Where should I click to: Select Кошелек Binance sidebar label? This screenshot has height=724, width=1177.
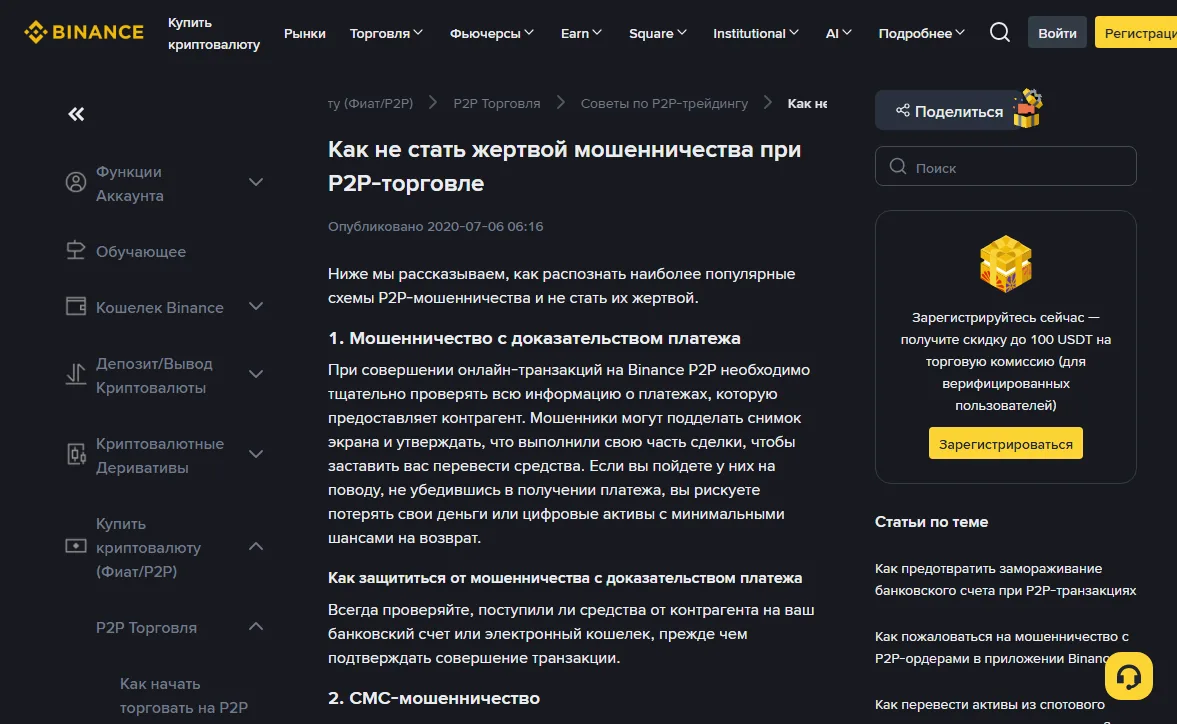pyautogui.click(x=160, y=308)
